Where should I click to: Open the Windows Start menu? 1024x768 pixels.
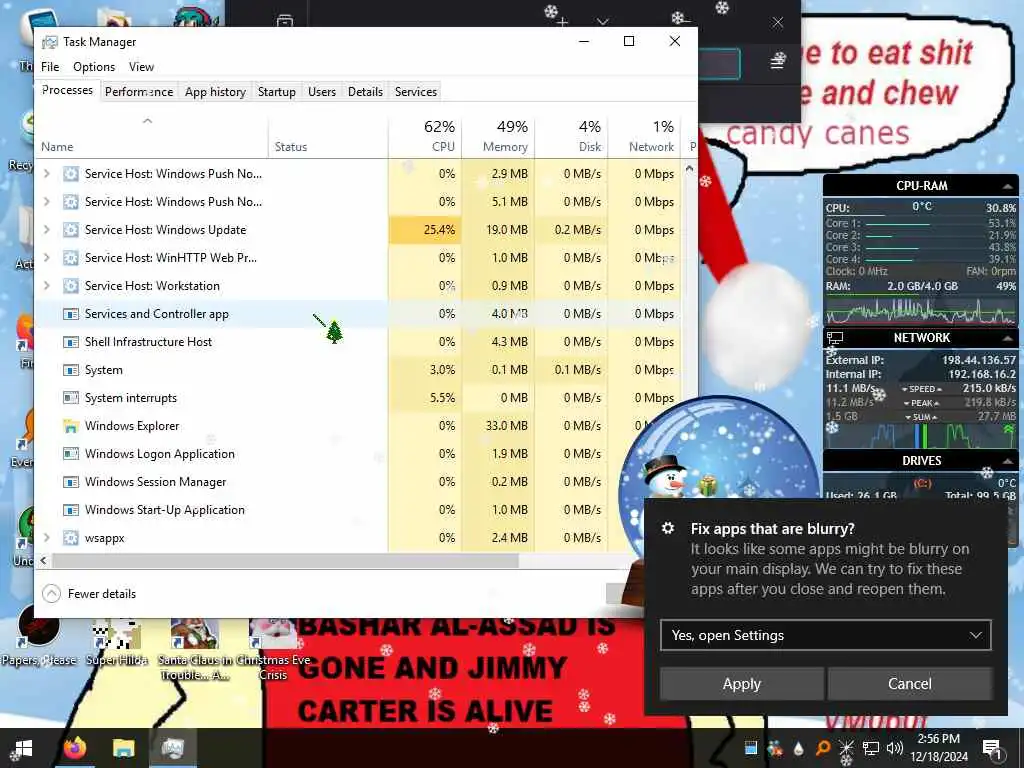coord(24,748)
